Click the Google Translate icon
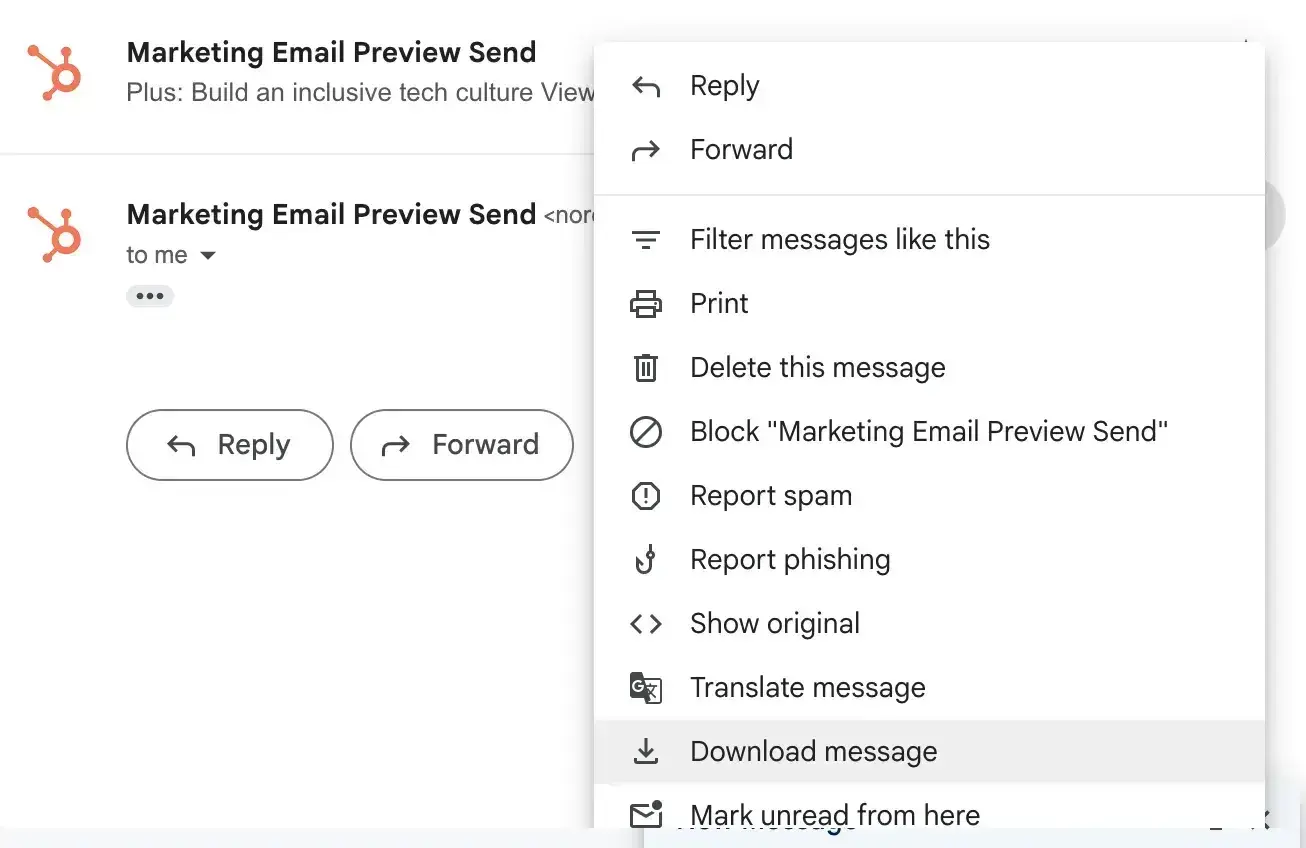1306x848 pixels. (x=646, y=687)
